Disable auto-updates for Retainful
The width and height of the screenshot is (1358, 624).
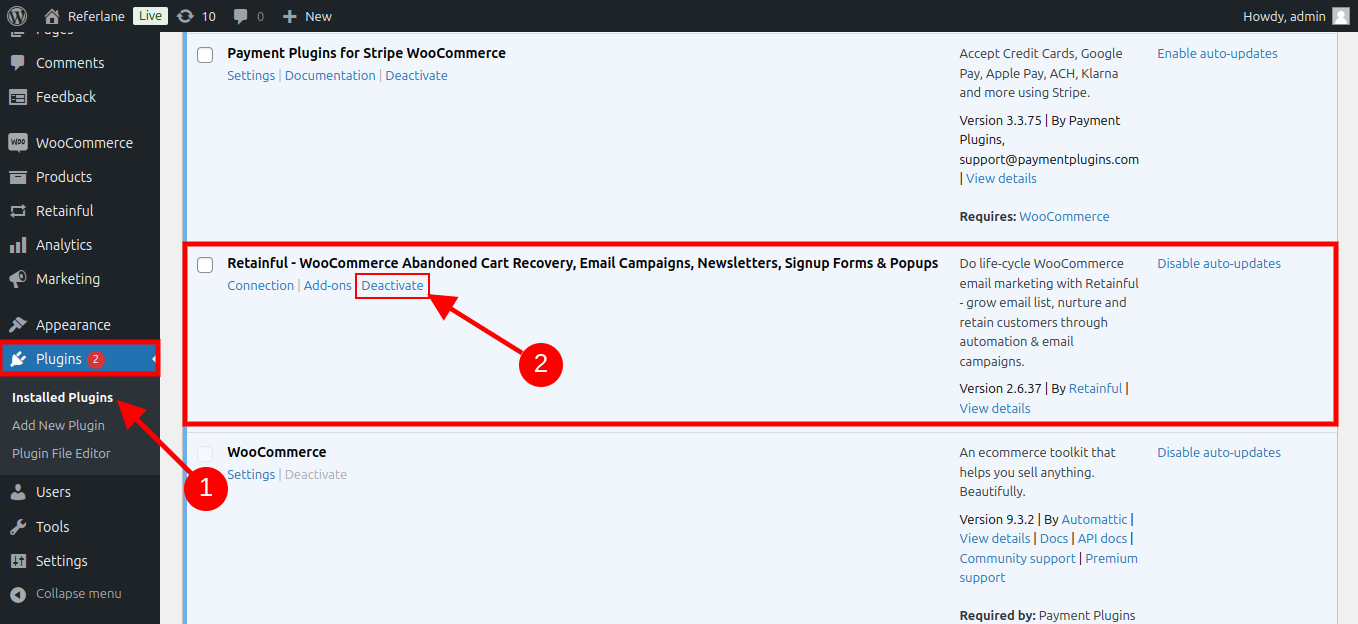(x=1218, y=264)
